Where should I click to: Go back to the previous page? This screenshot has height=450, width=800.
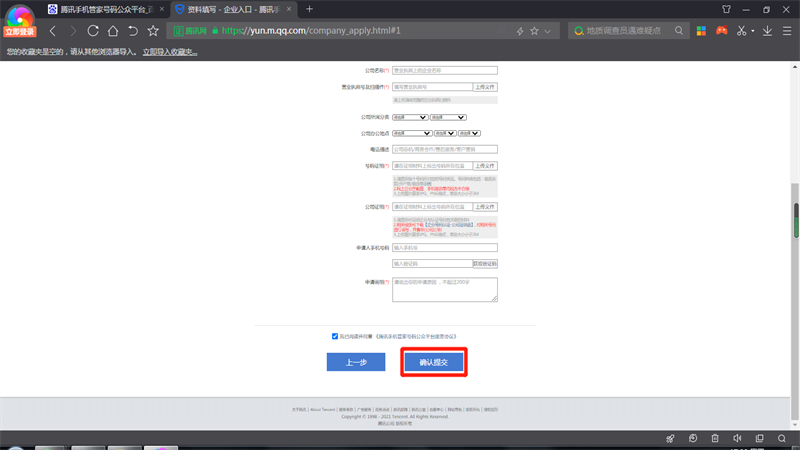coord(53,31)
